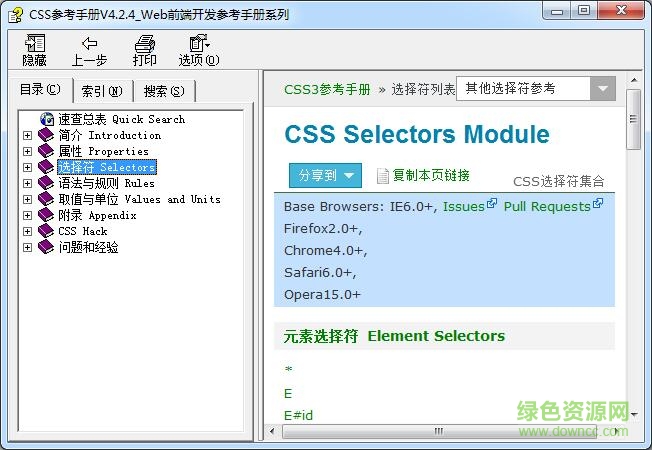
Task: Click the 元素选择符 Element Selectors heading
Action: tap(394, 336)
